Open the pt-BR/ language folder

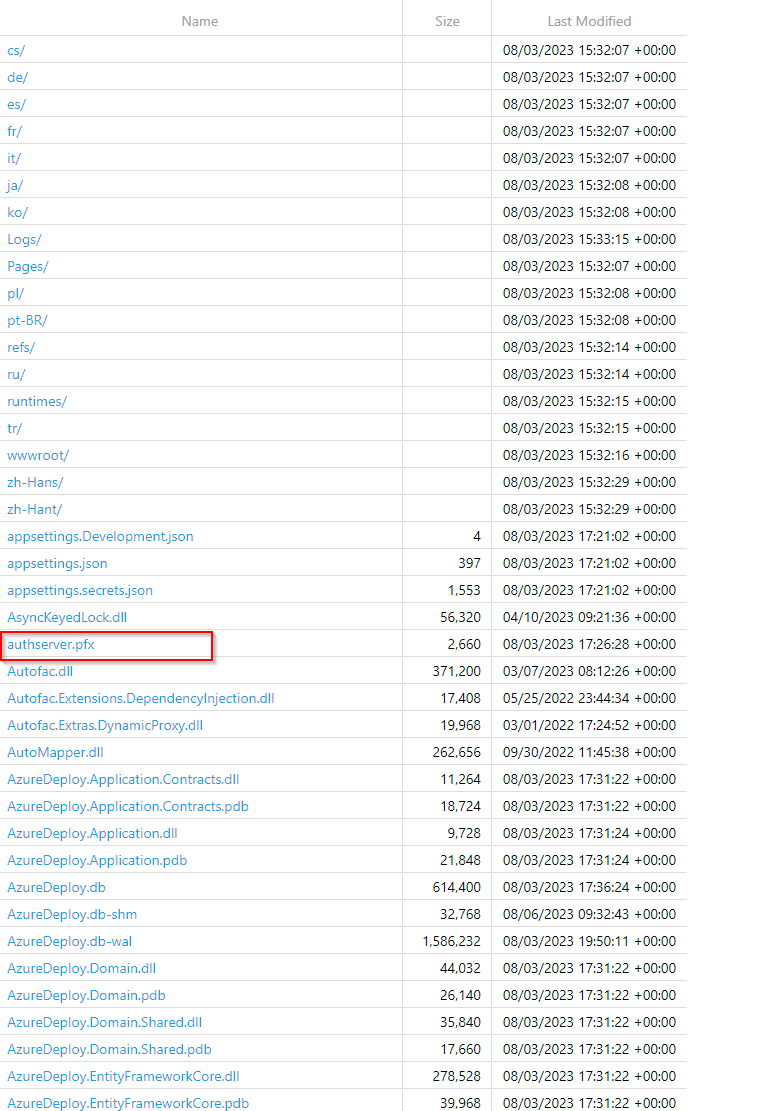point(27,320)
